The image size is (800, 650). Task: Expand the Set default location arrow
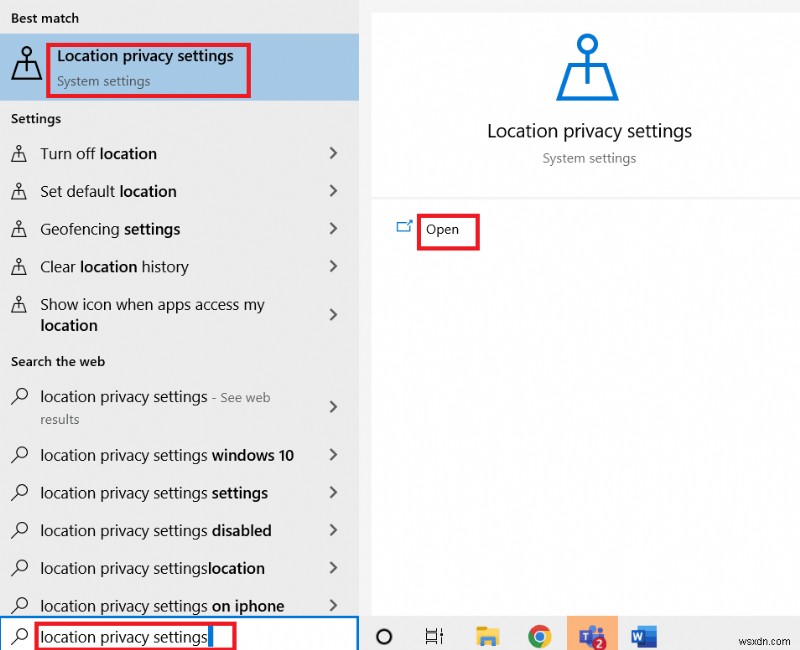(333, 191)
